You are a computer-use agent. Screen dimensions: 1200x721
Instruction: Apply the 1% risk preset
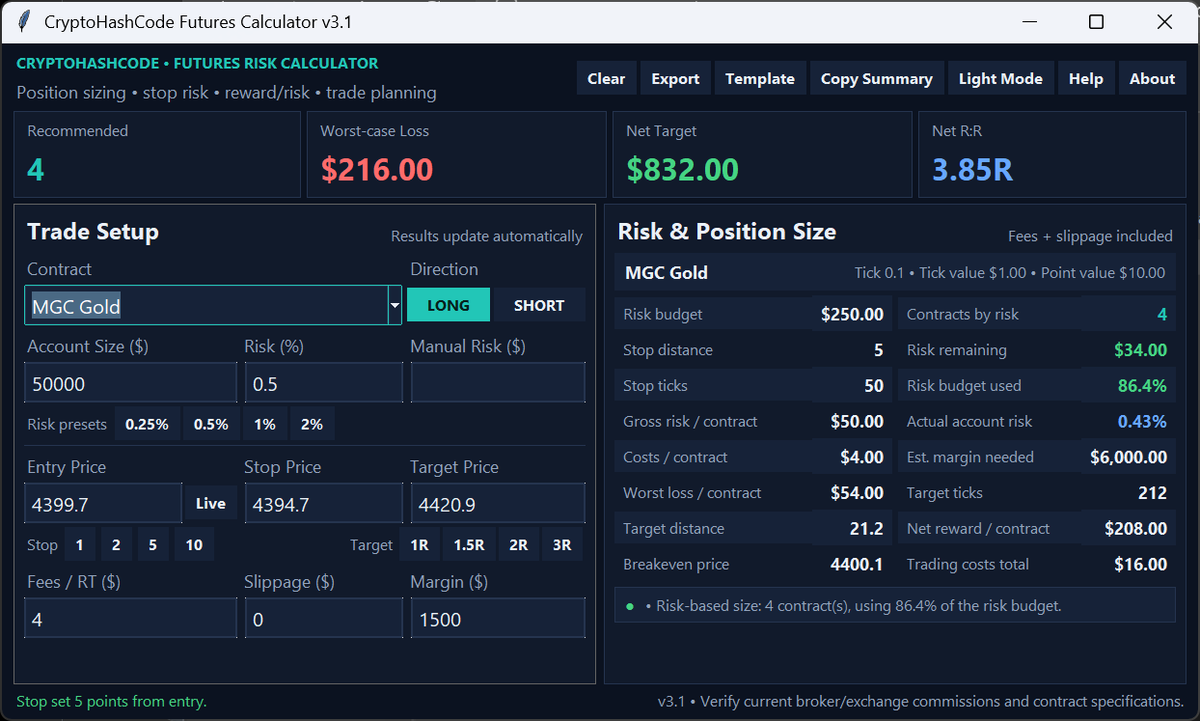(264, 424)
